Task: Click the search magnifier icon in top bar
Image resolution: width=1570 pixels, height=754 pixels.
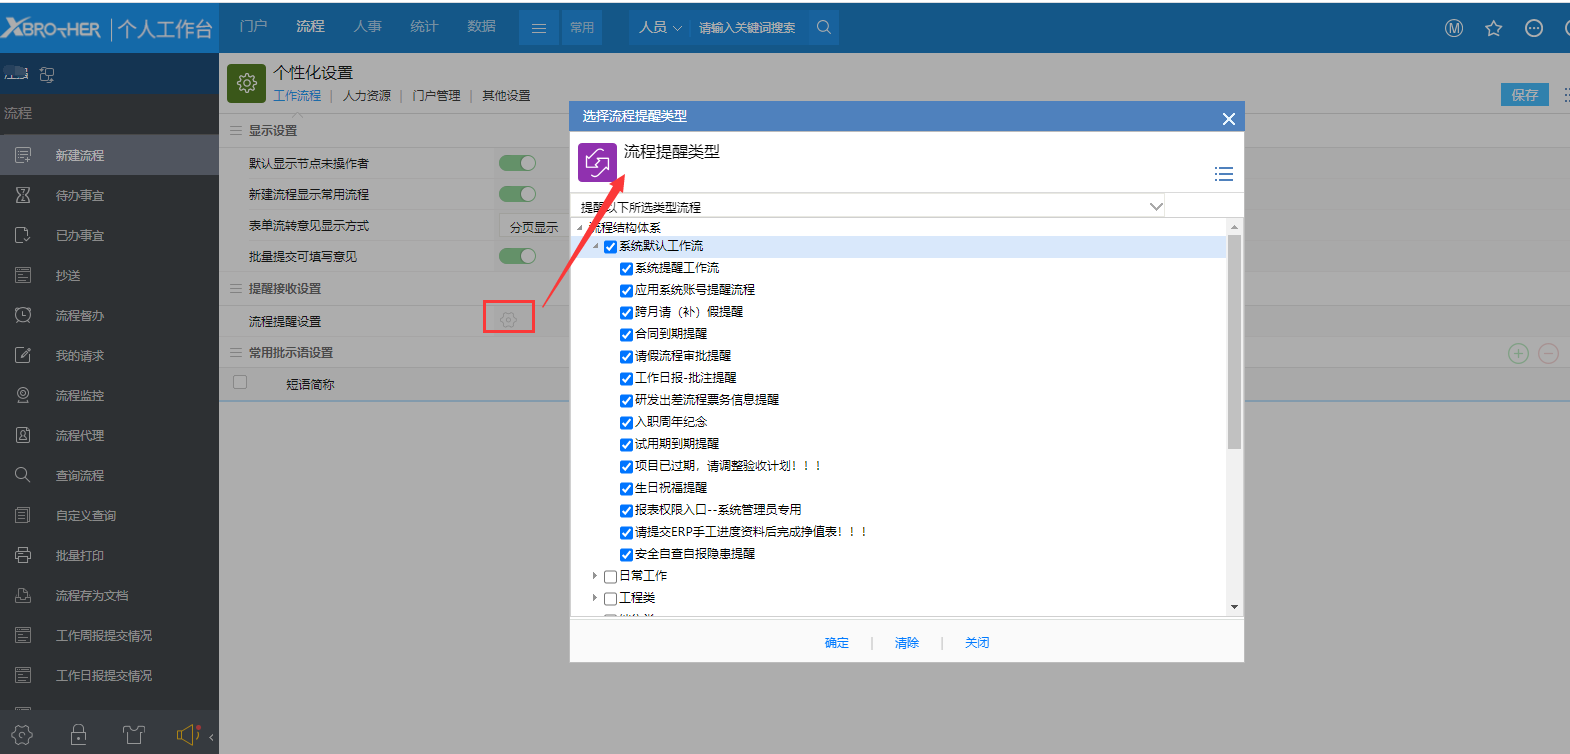Action: click(824, 28)
